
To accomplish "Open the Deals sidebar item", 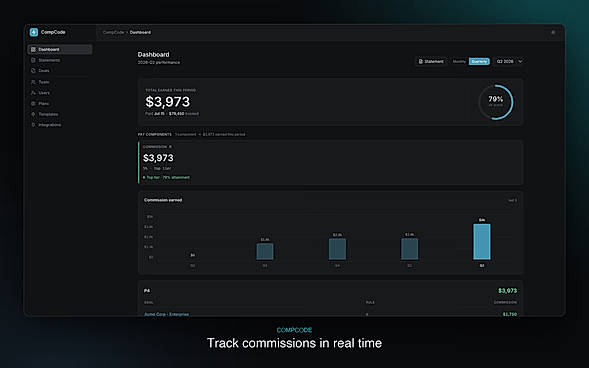I will click(60, 71).
